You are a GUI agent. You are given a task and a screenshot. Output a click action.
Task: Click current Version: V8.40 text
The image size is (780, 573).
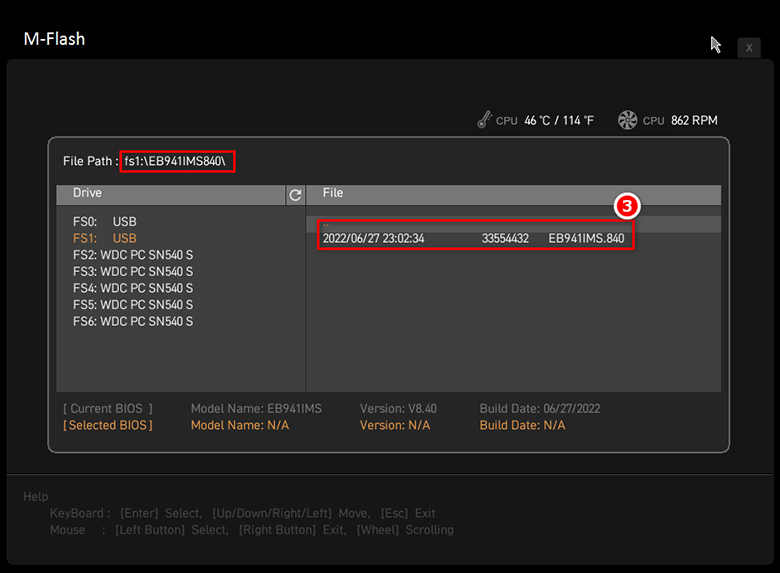398,409
